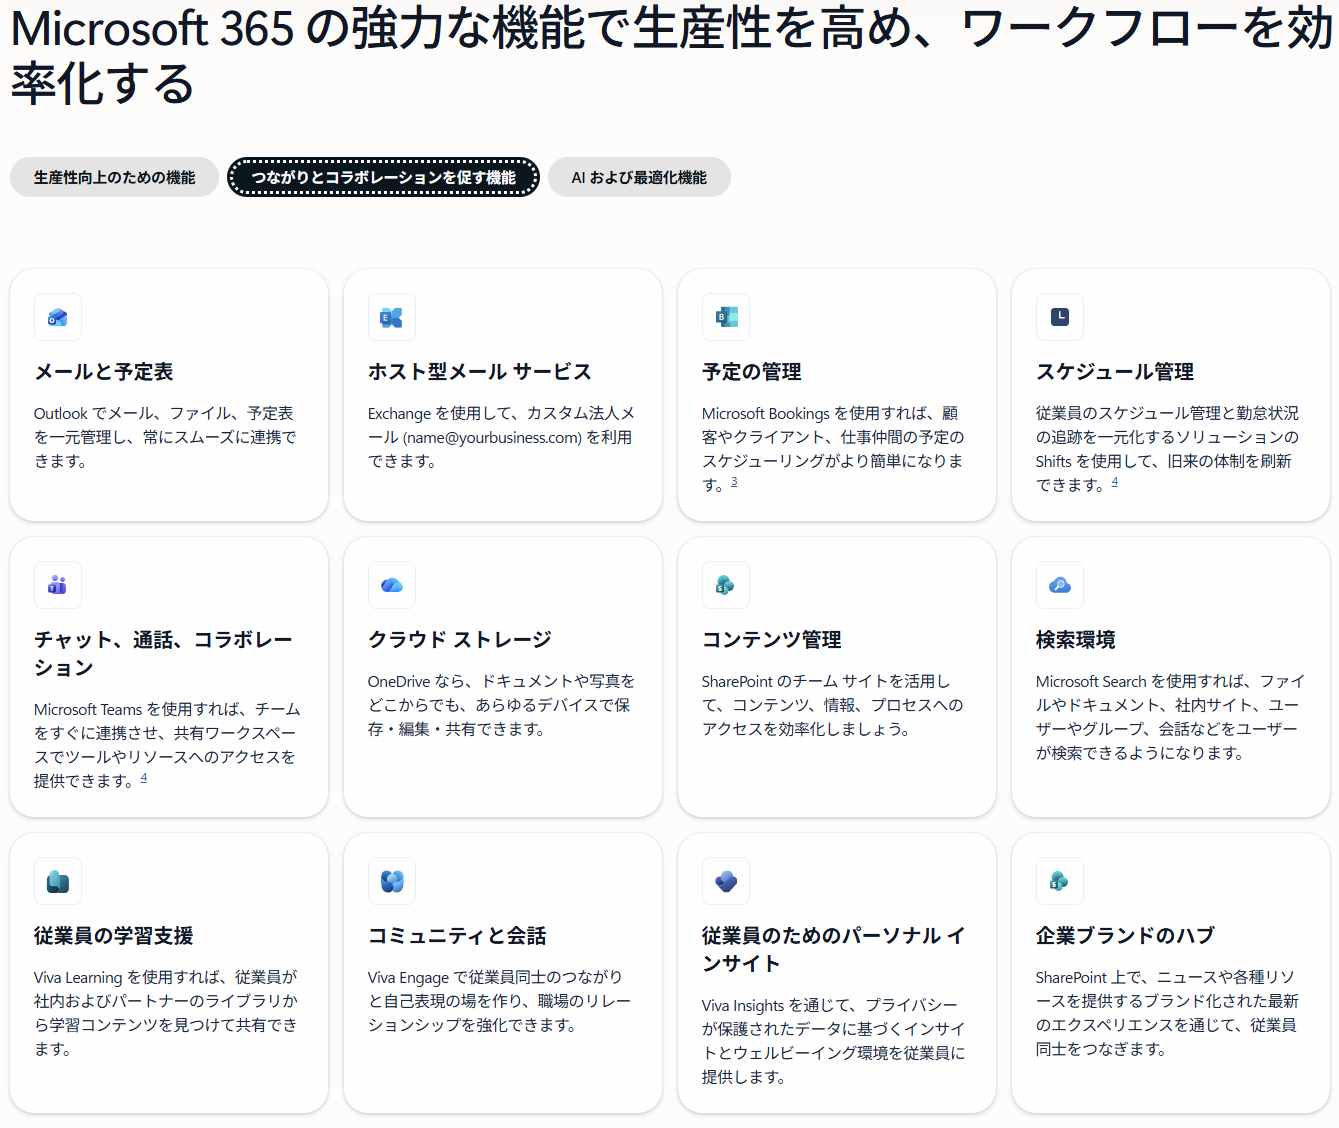Click the Outlook icon in メールと予定表 card
Screen dimensions: 1339x1128
[58, 317]
